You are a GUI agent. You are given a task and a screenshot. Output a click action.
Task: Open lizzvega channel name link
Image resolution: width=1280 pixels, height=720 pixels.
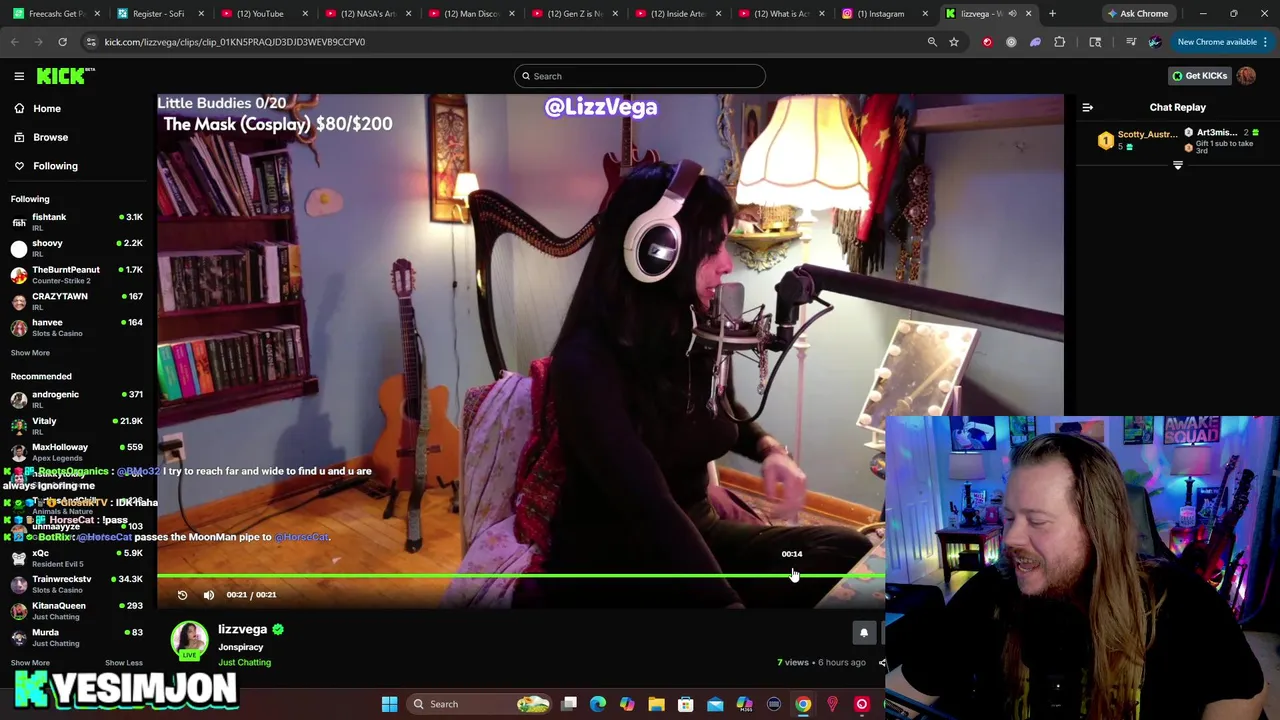(x=242, y=629)
